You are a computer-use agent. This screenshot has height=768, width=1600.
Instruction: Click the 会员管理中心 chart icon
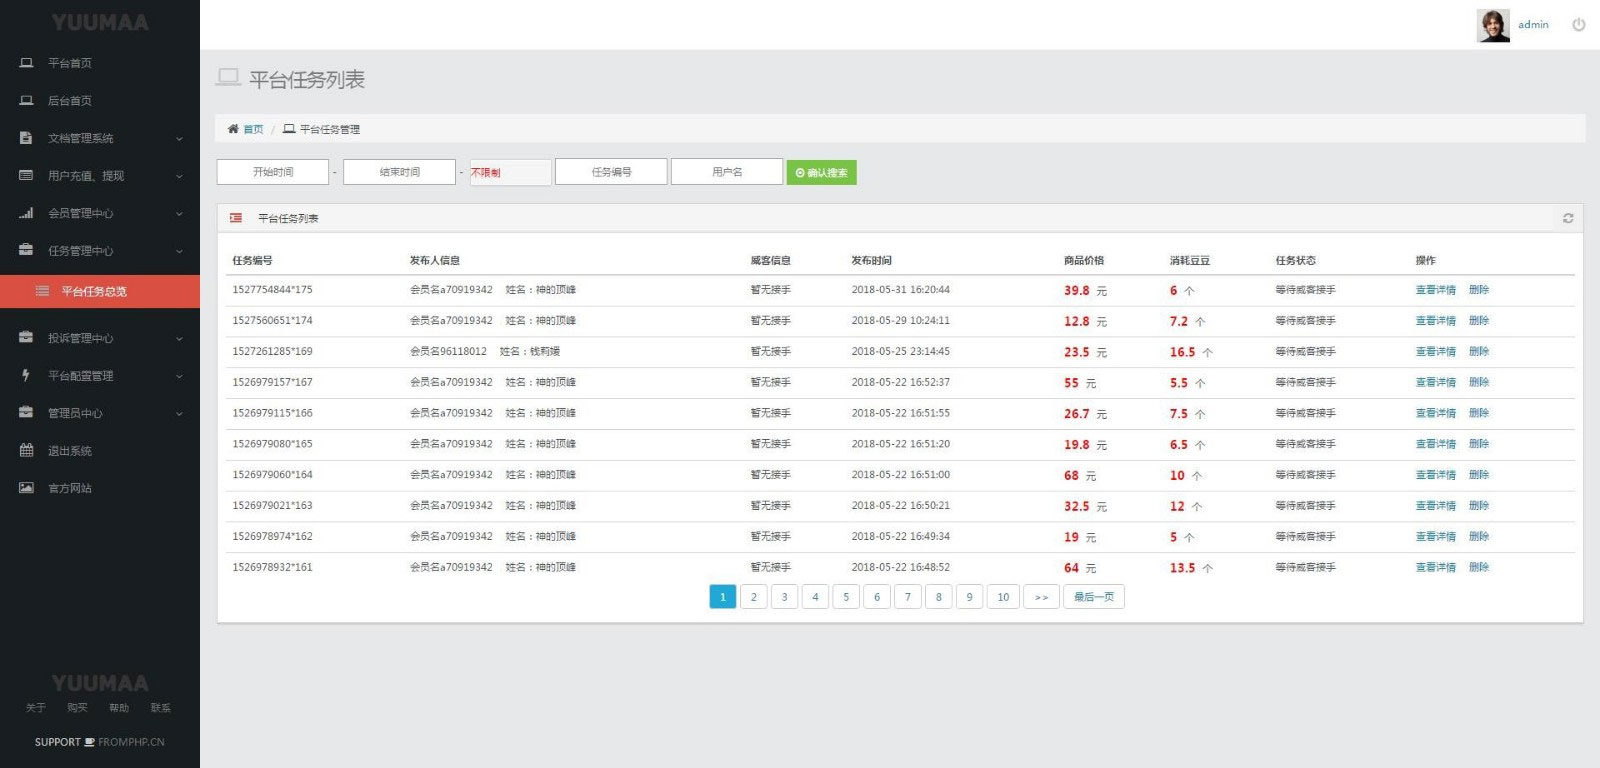pyautogui.click(x=26, y=213)
